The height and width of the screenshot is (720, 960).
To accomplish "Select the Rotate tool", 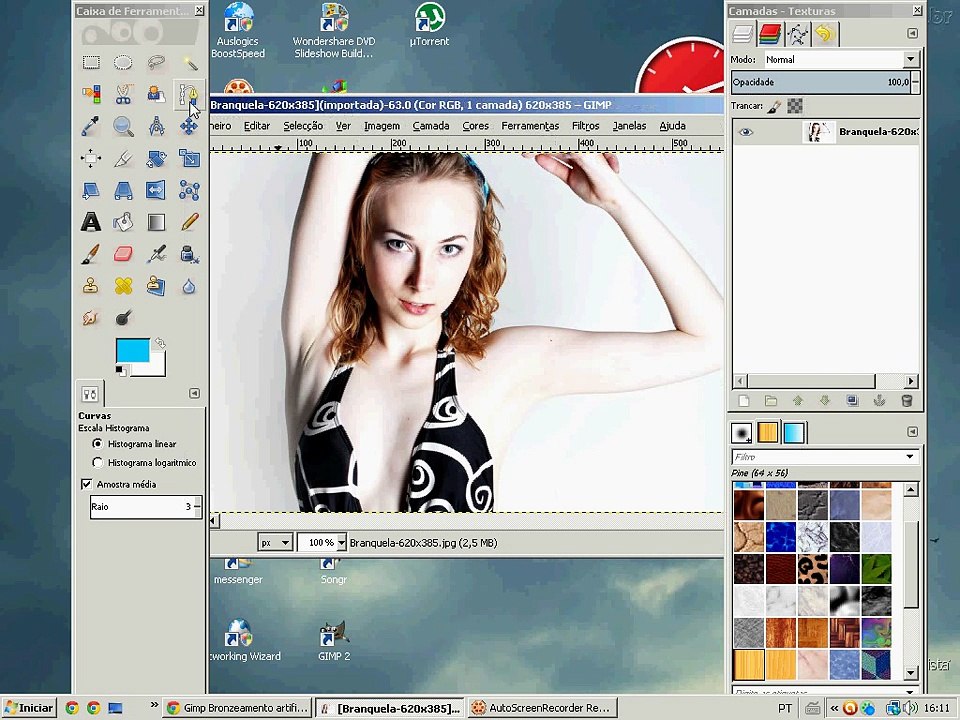I will click(x=156, y=158).
